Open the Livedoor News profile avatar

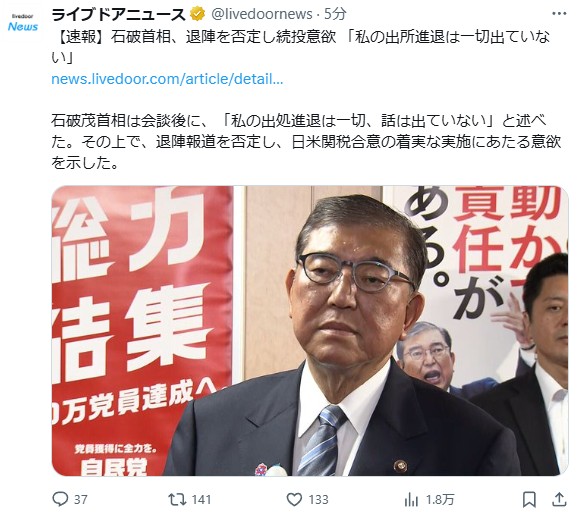point(23,23)
